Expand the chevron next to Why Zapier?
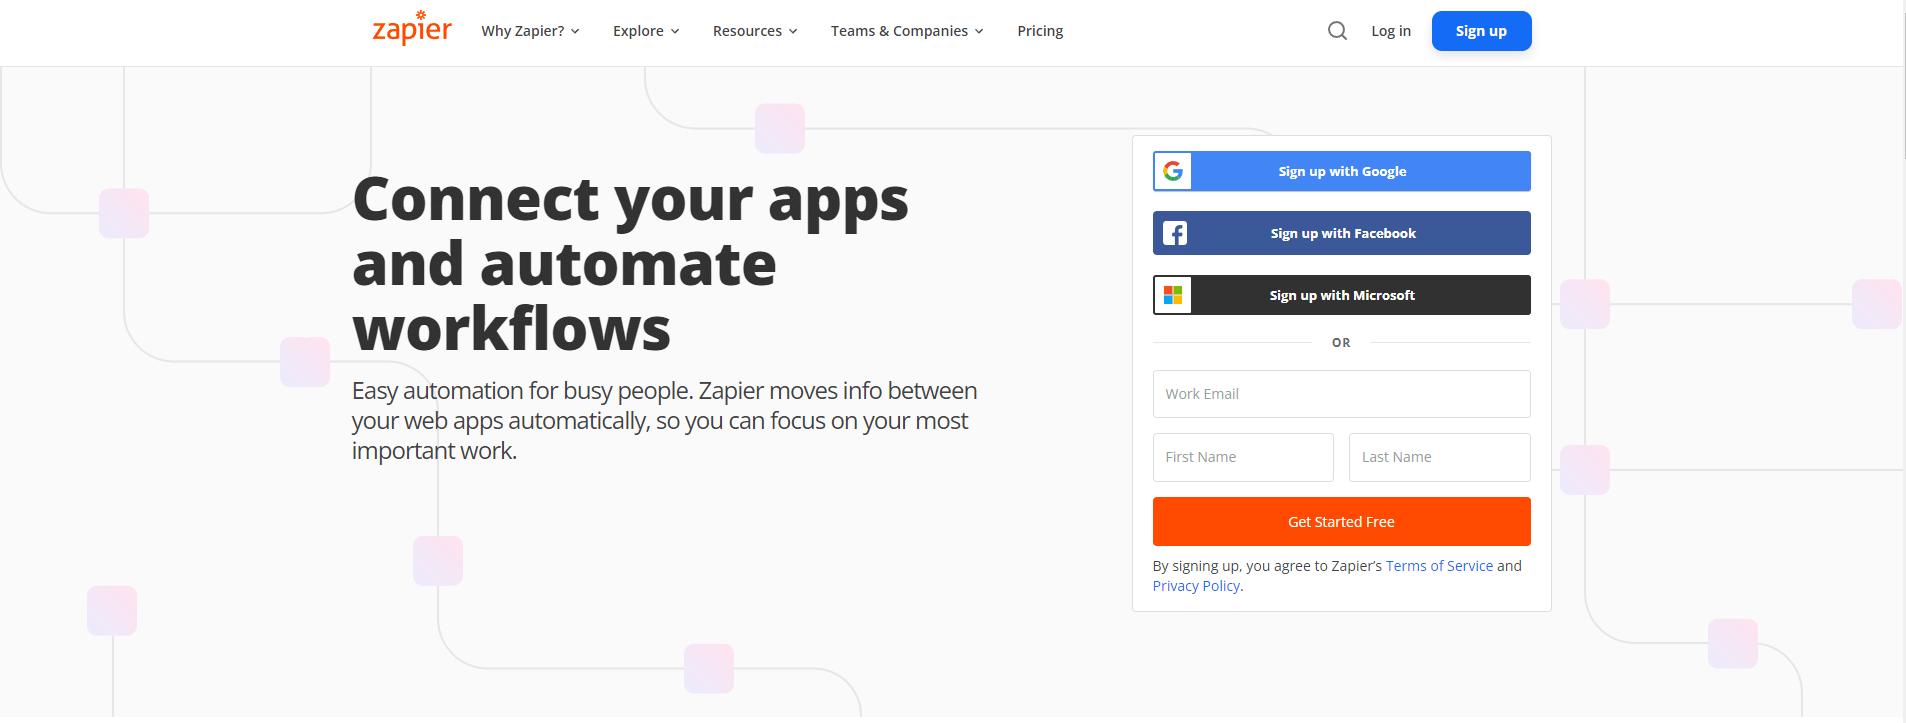 pyautogui.click(x=575, y=32)
